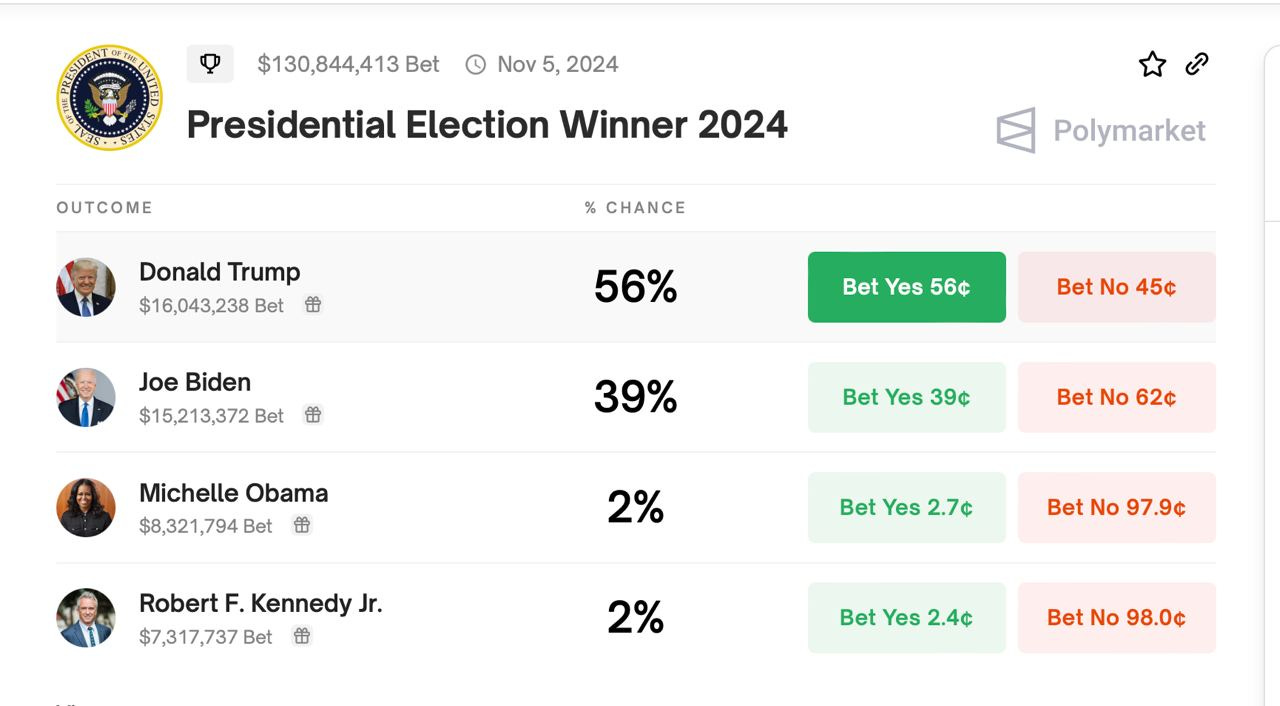Click gift icon beside Donald Trump's bet amount

[x=313, y=305]
